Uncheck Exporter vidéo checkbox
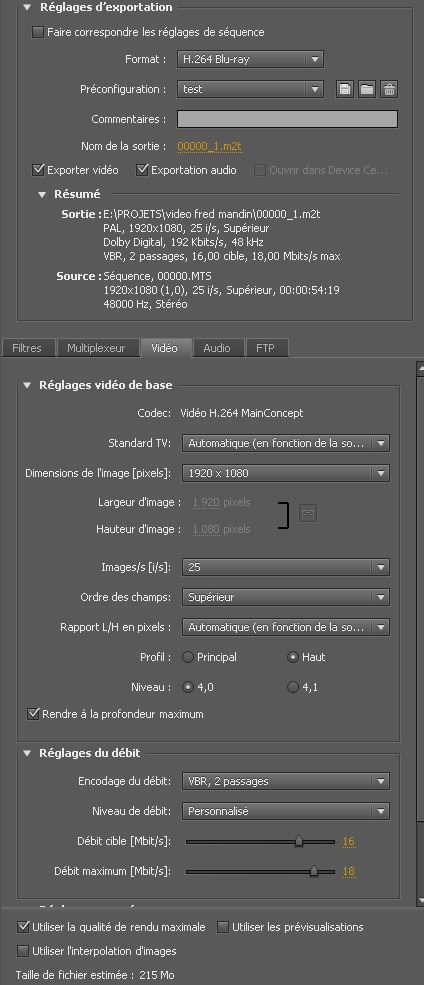This screenshot has height=985, width=424. [x=38, y=170]
